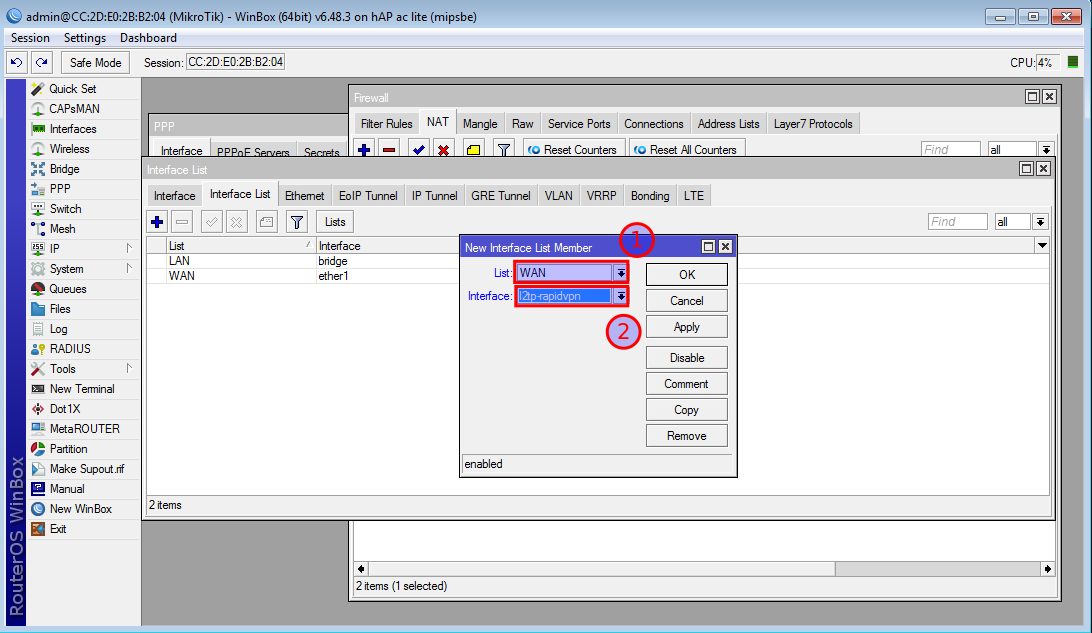Open column selector arrow in Interface List table
1092x633 pixels.
(1042, 245)
